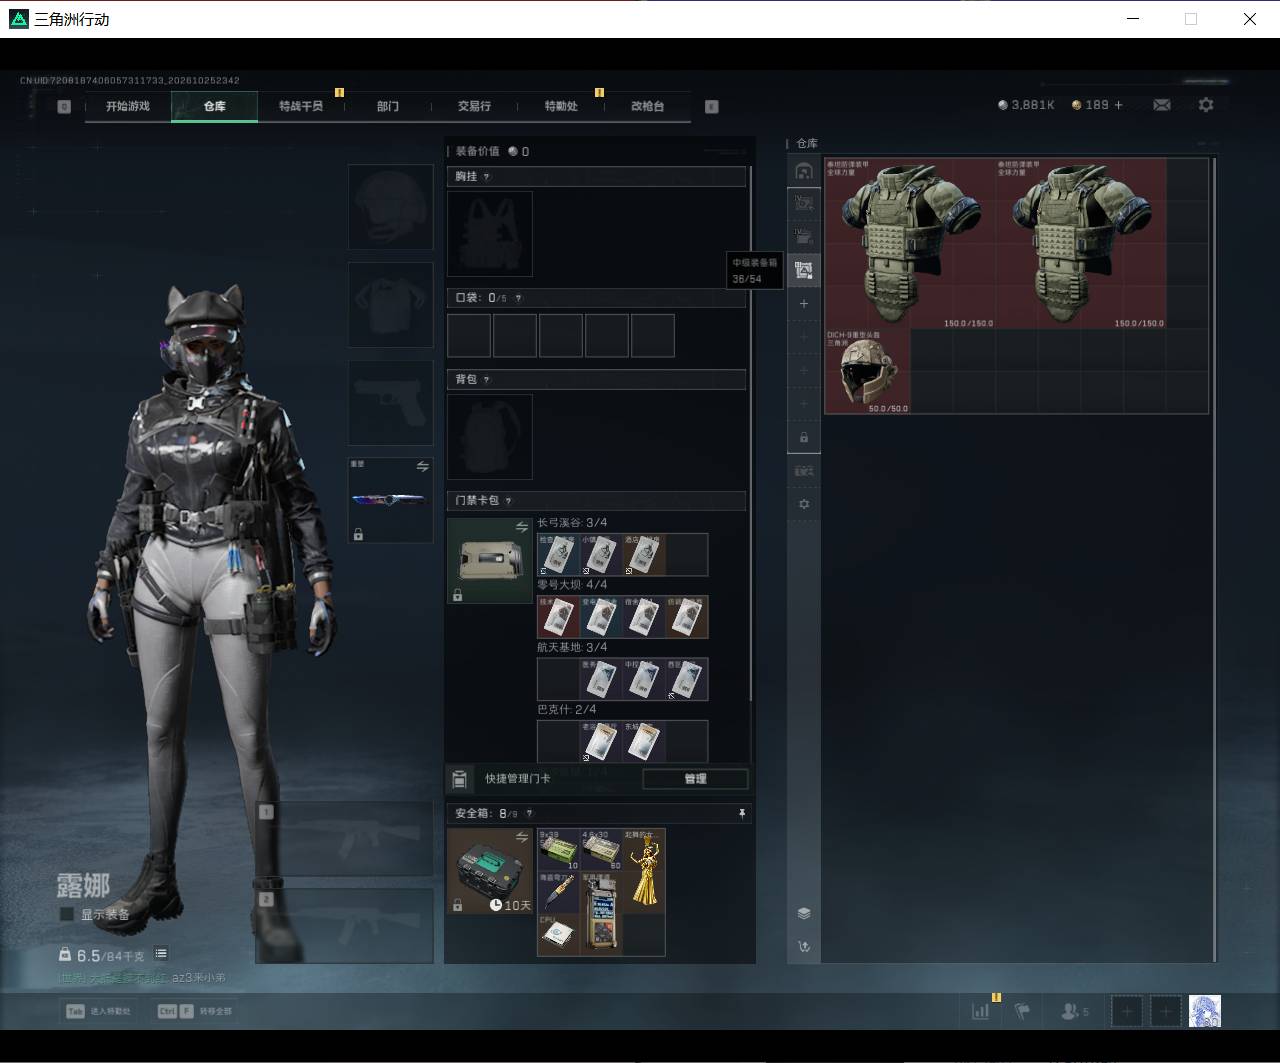Screen dimensions: 1280x1063
Task: Click the flag icon in bottom bar
Action: pyautogui.click(x=1022, y=1011)
